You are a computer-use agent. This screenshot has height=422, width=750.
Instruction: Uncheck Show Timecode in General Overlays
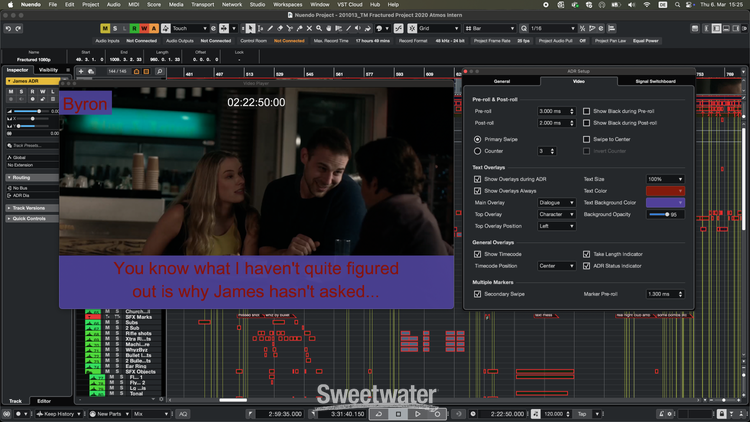[477, 254]
